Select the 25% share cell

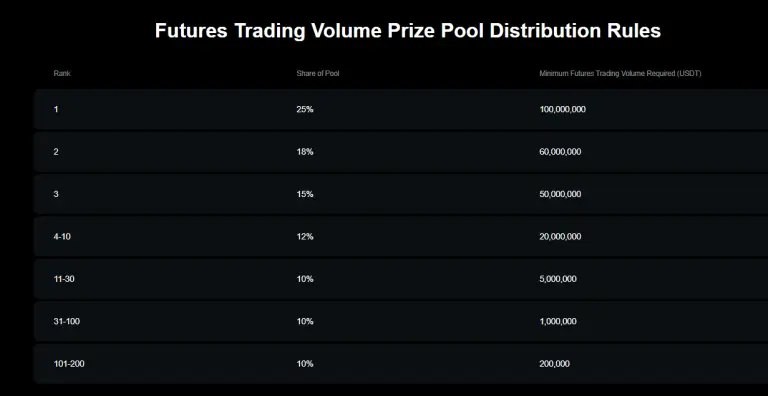305,109
